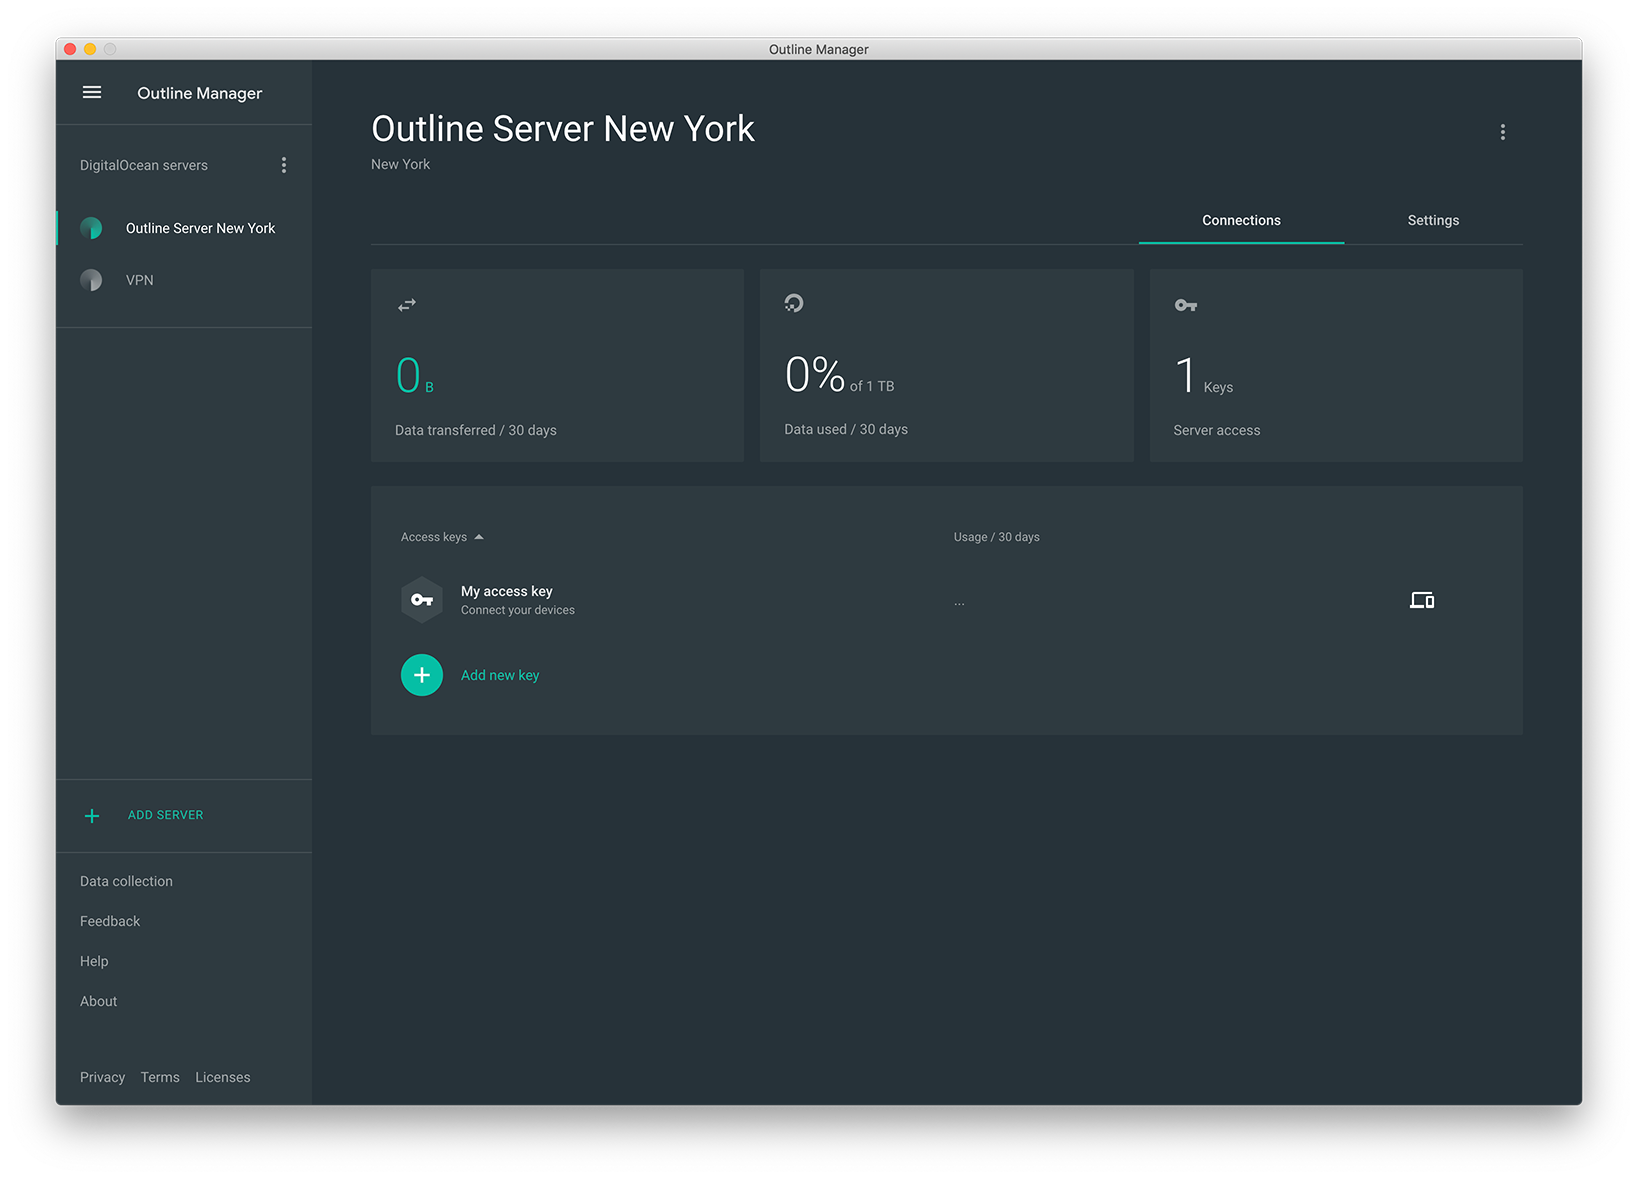Minimize the window with the yellow button

(90, 49)
